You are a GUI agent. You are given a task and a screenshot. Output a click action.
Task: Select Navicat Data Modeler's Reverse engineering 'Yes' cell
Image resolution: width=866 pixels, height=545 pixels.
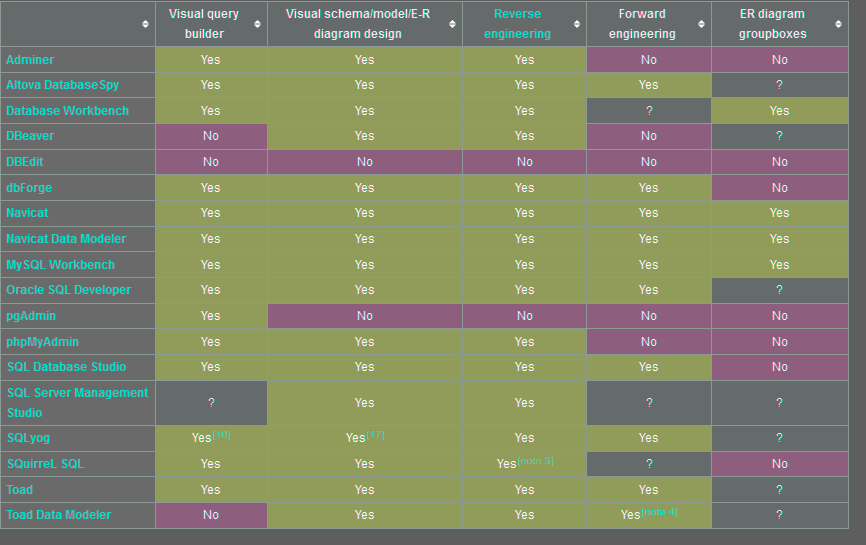(525, 239)
